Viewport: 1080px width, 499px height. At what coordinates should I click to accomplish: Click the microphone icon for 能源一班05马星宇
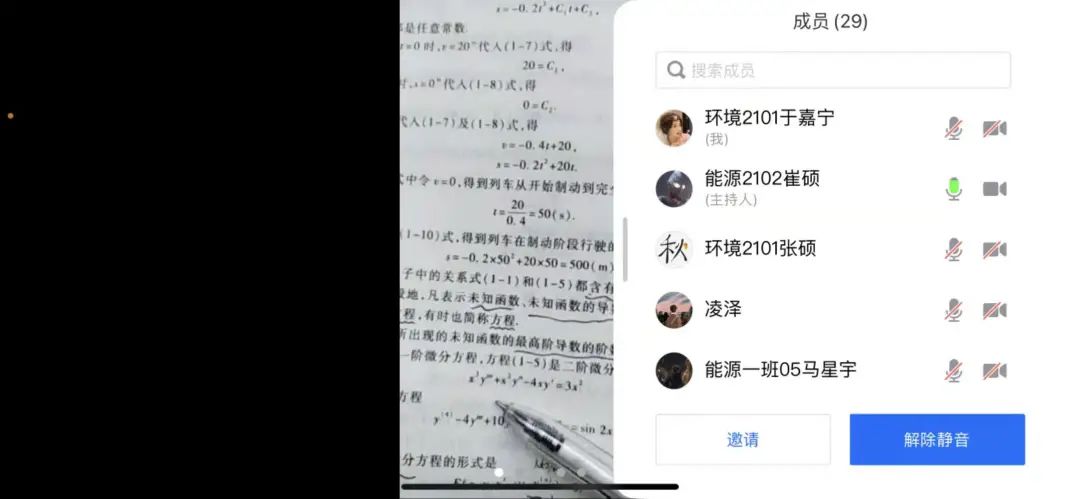953,371
